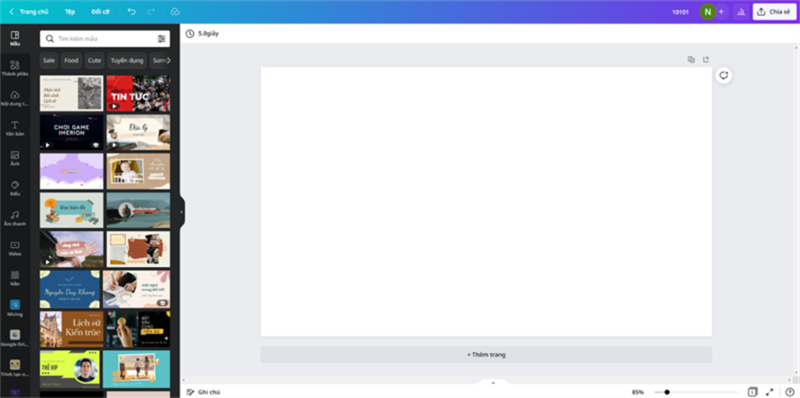Click the 5.0giây timing clock
The width and height of the screenshot is (800, 398).
coord(203,34)
